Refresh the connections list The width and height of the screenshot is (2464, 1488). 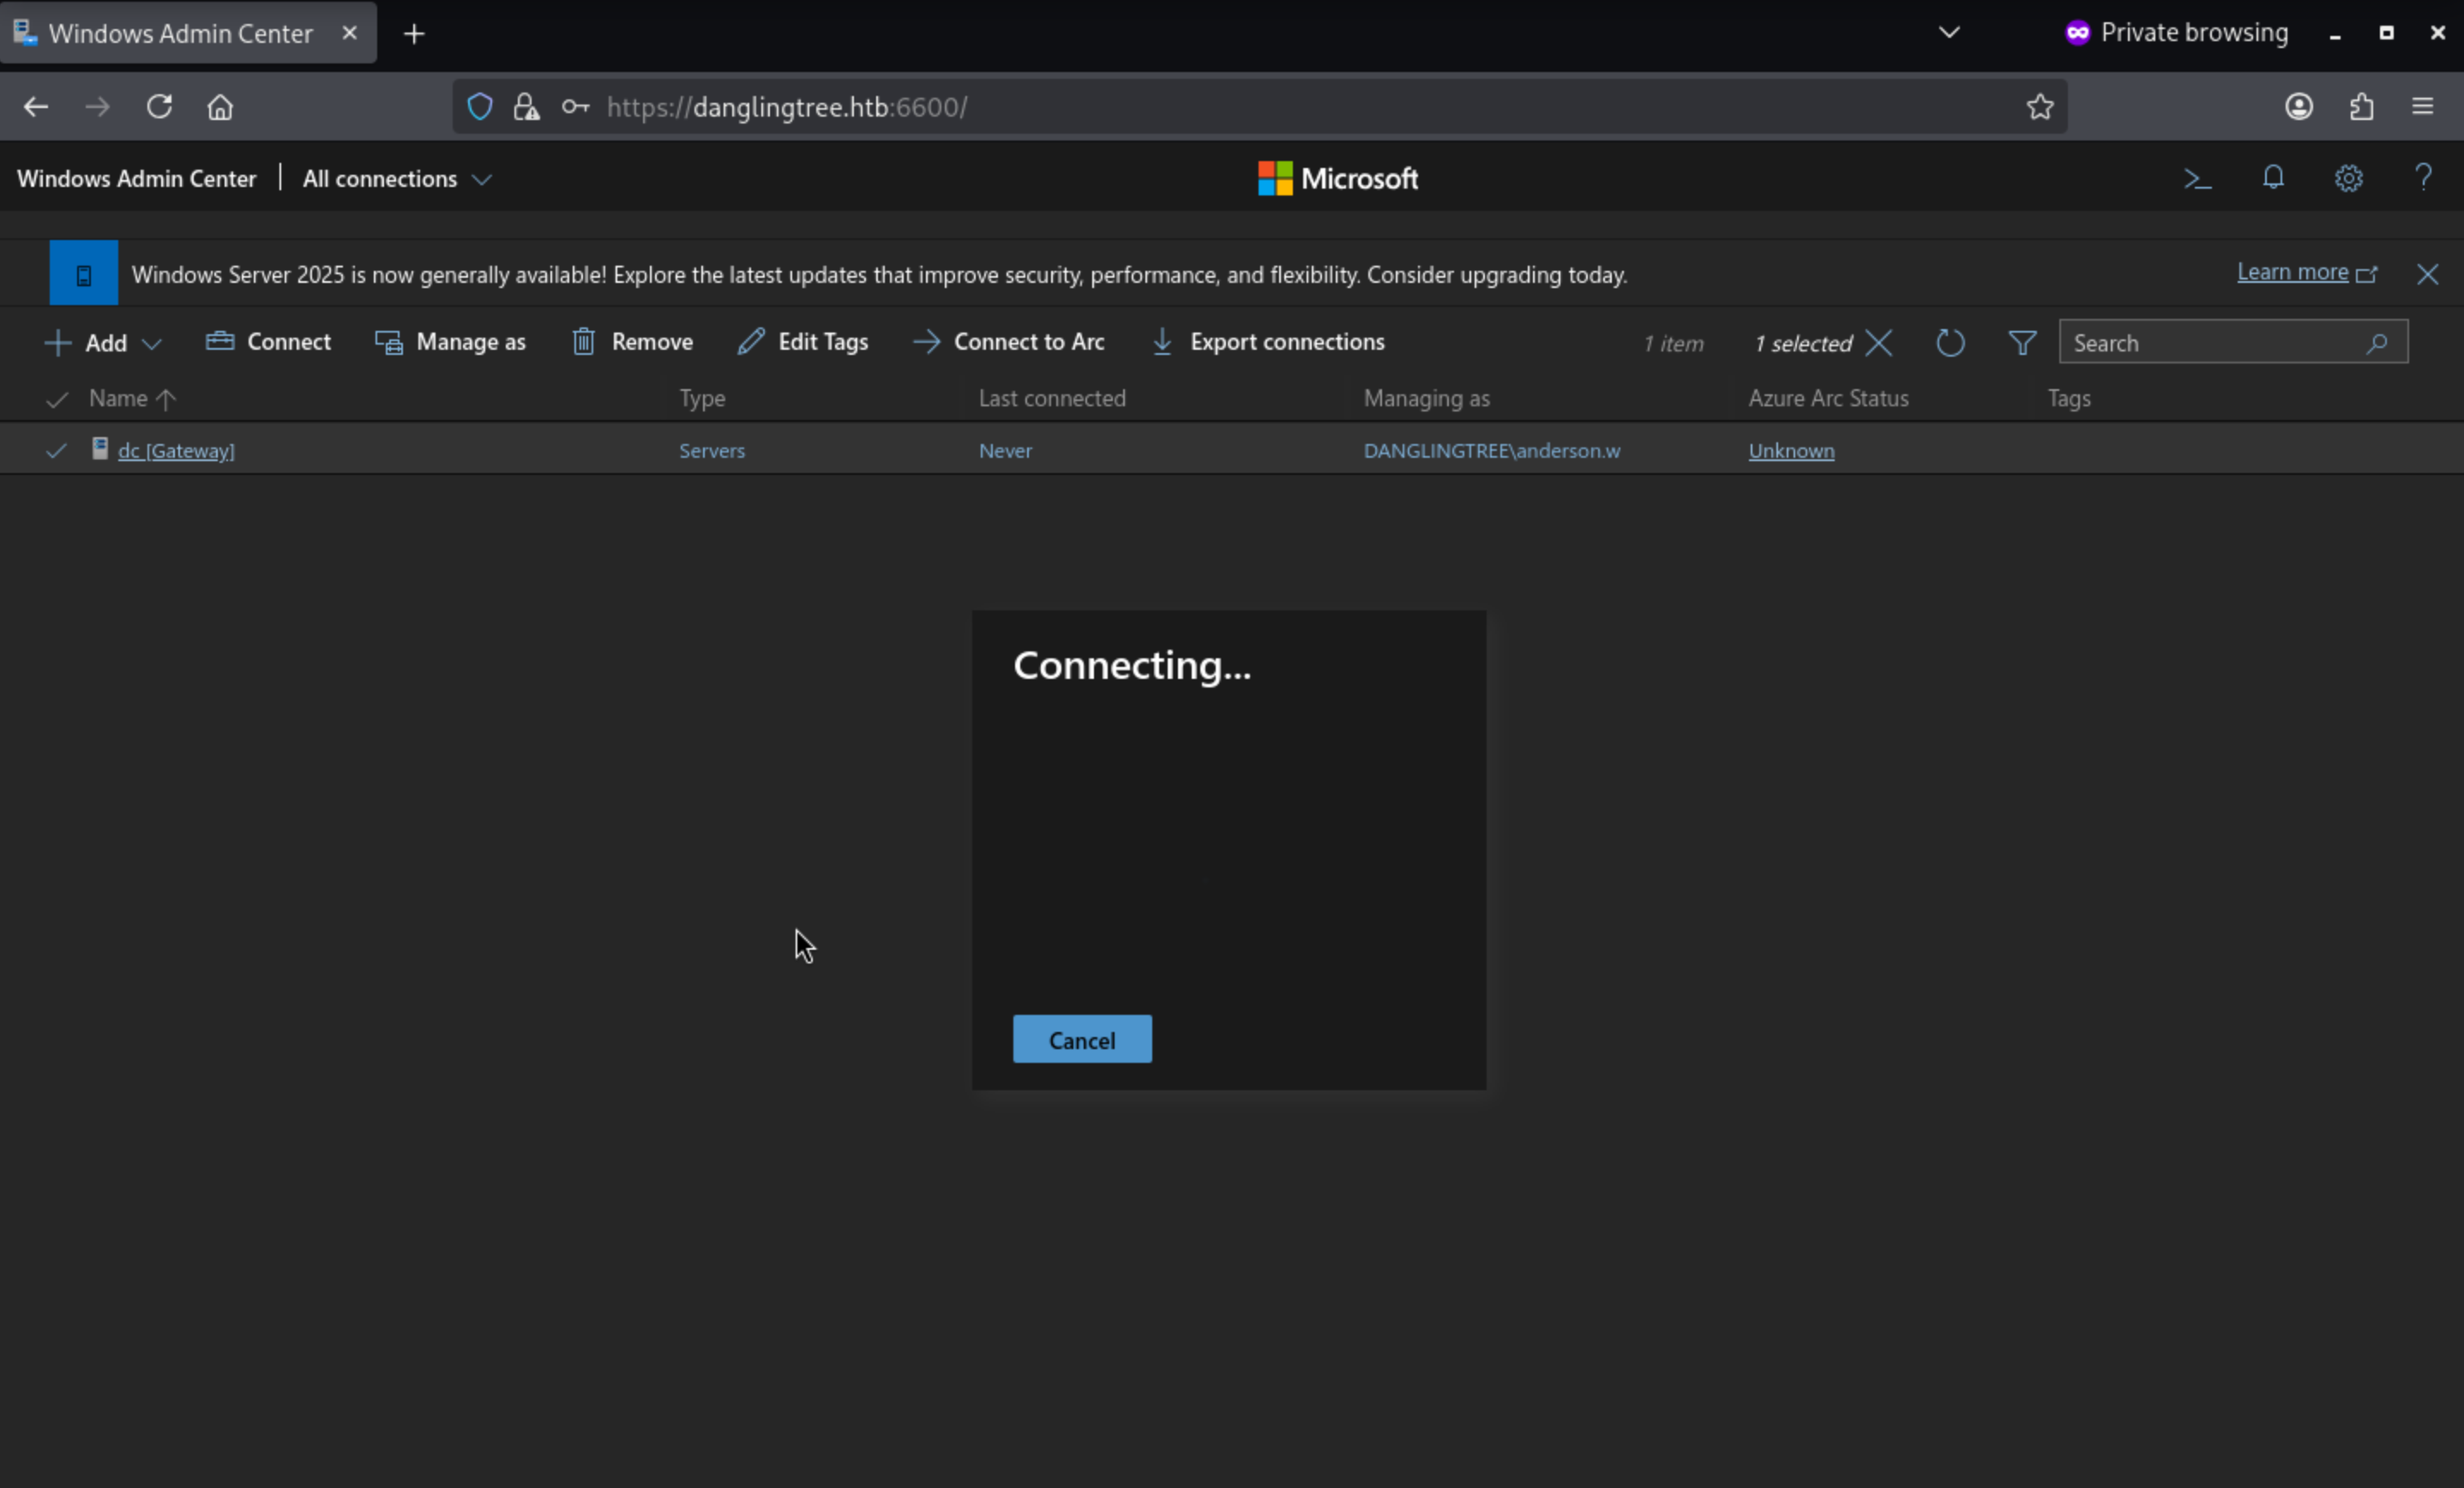1950,343
